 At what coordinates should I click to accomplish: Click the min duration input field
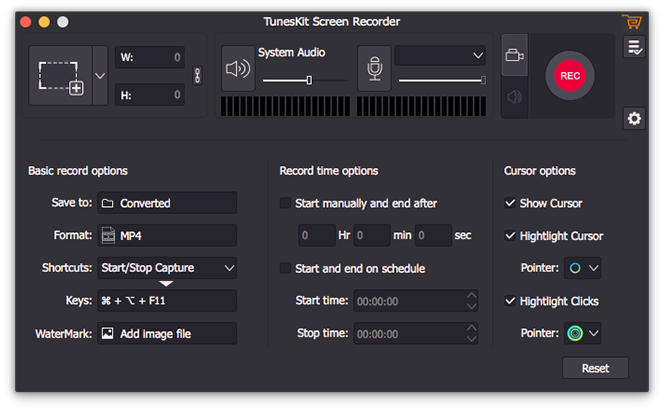[x=372, y=235]
